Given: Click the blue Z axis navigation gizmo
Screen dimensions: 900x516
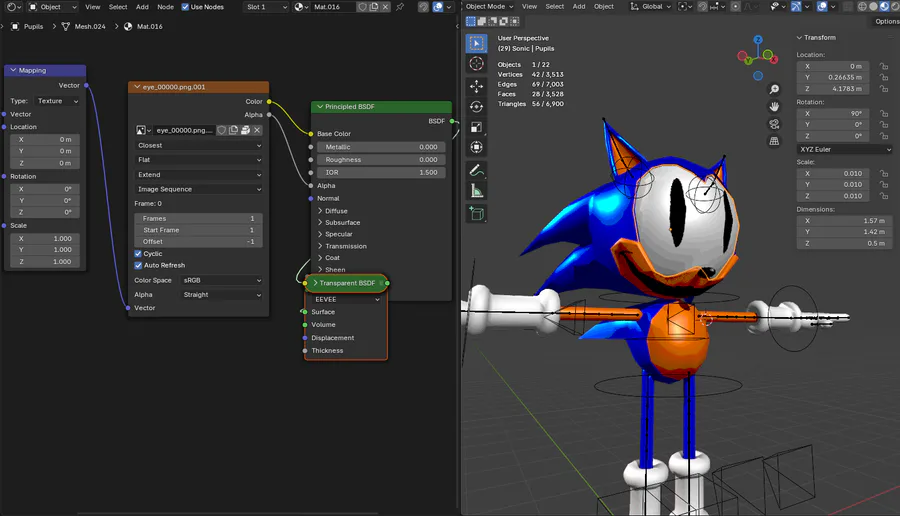Looking at the screenshot, I should (x=758, y=40).
